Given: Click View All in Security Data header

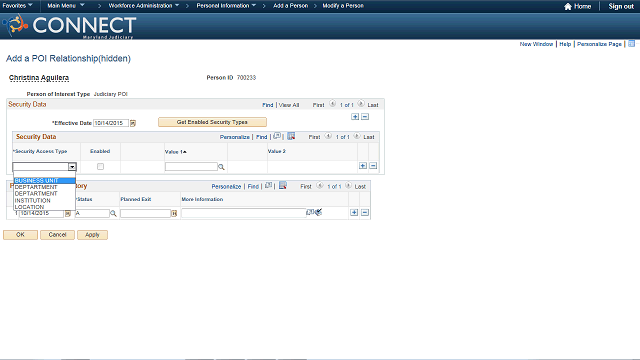Looking at the screenshot, I should tap(289, 105).
